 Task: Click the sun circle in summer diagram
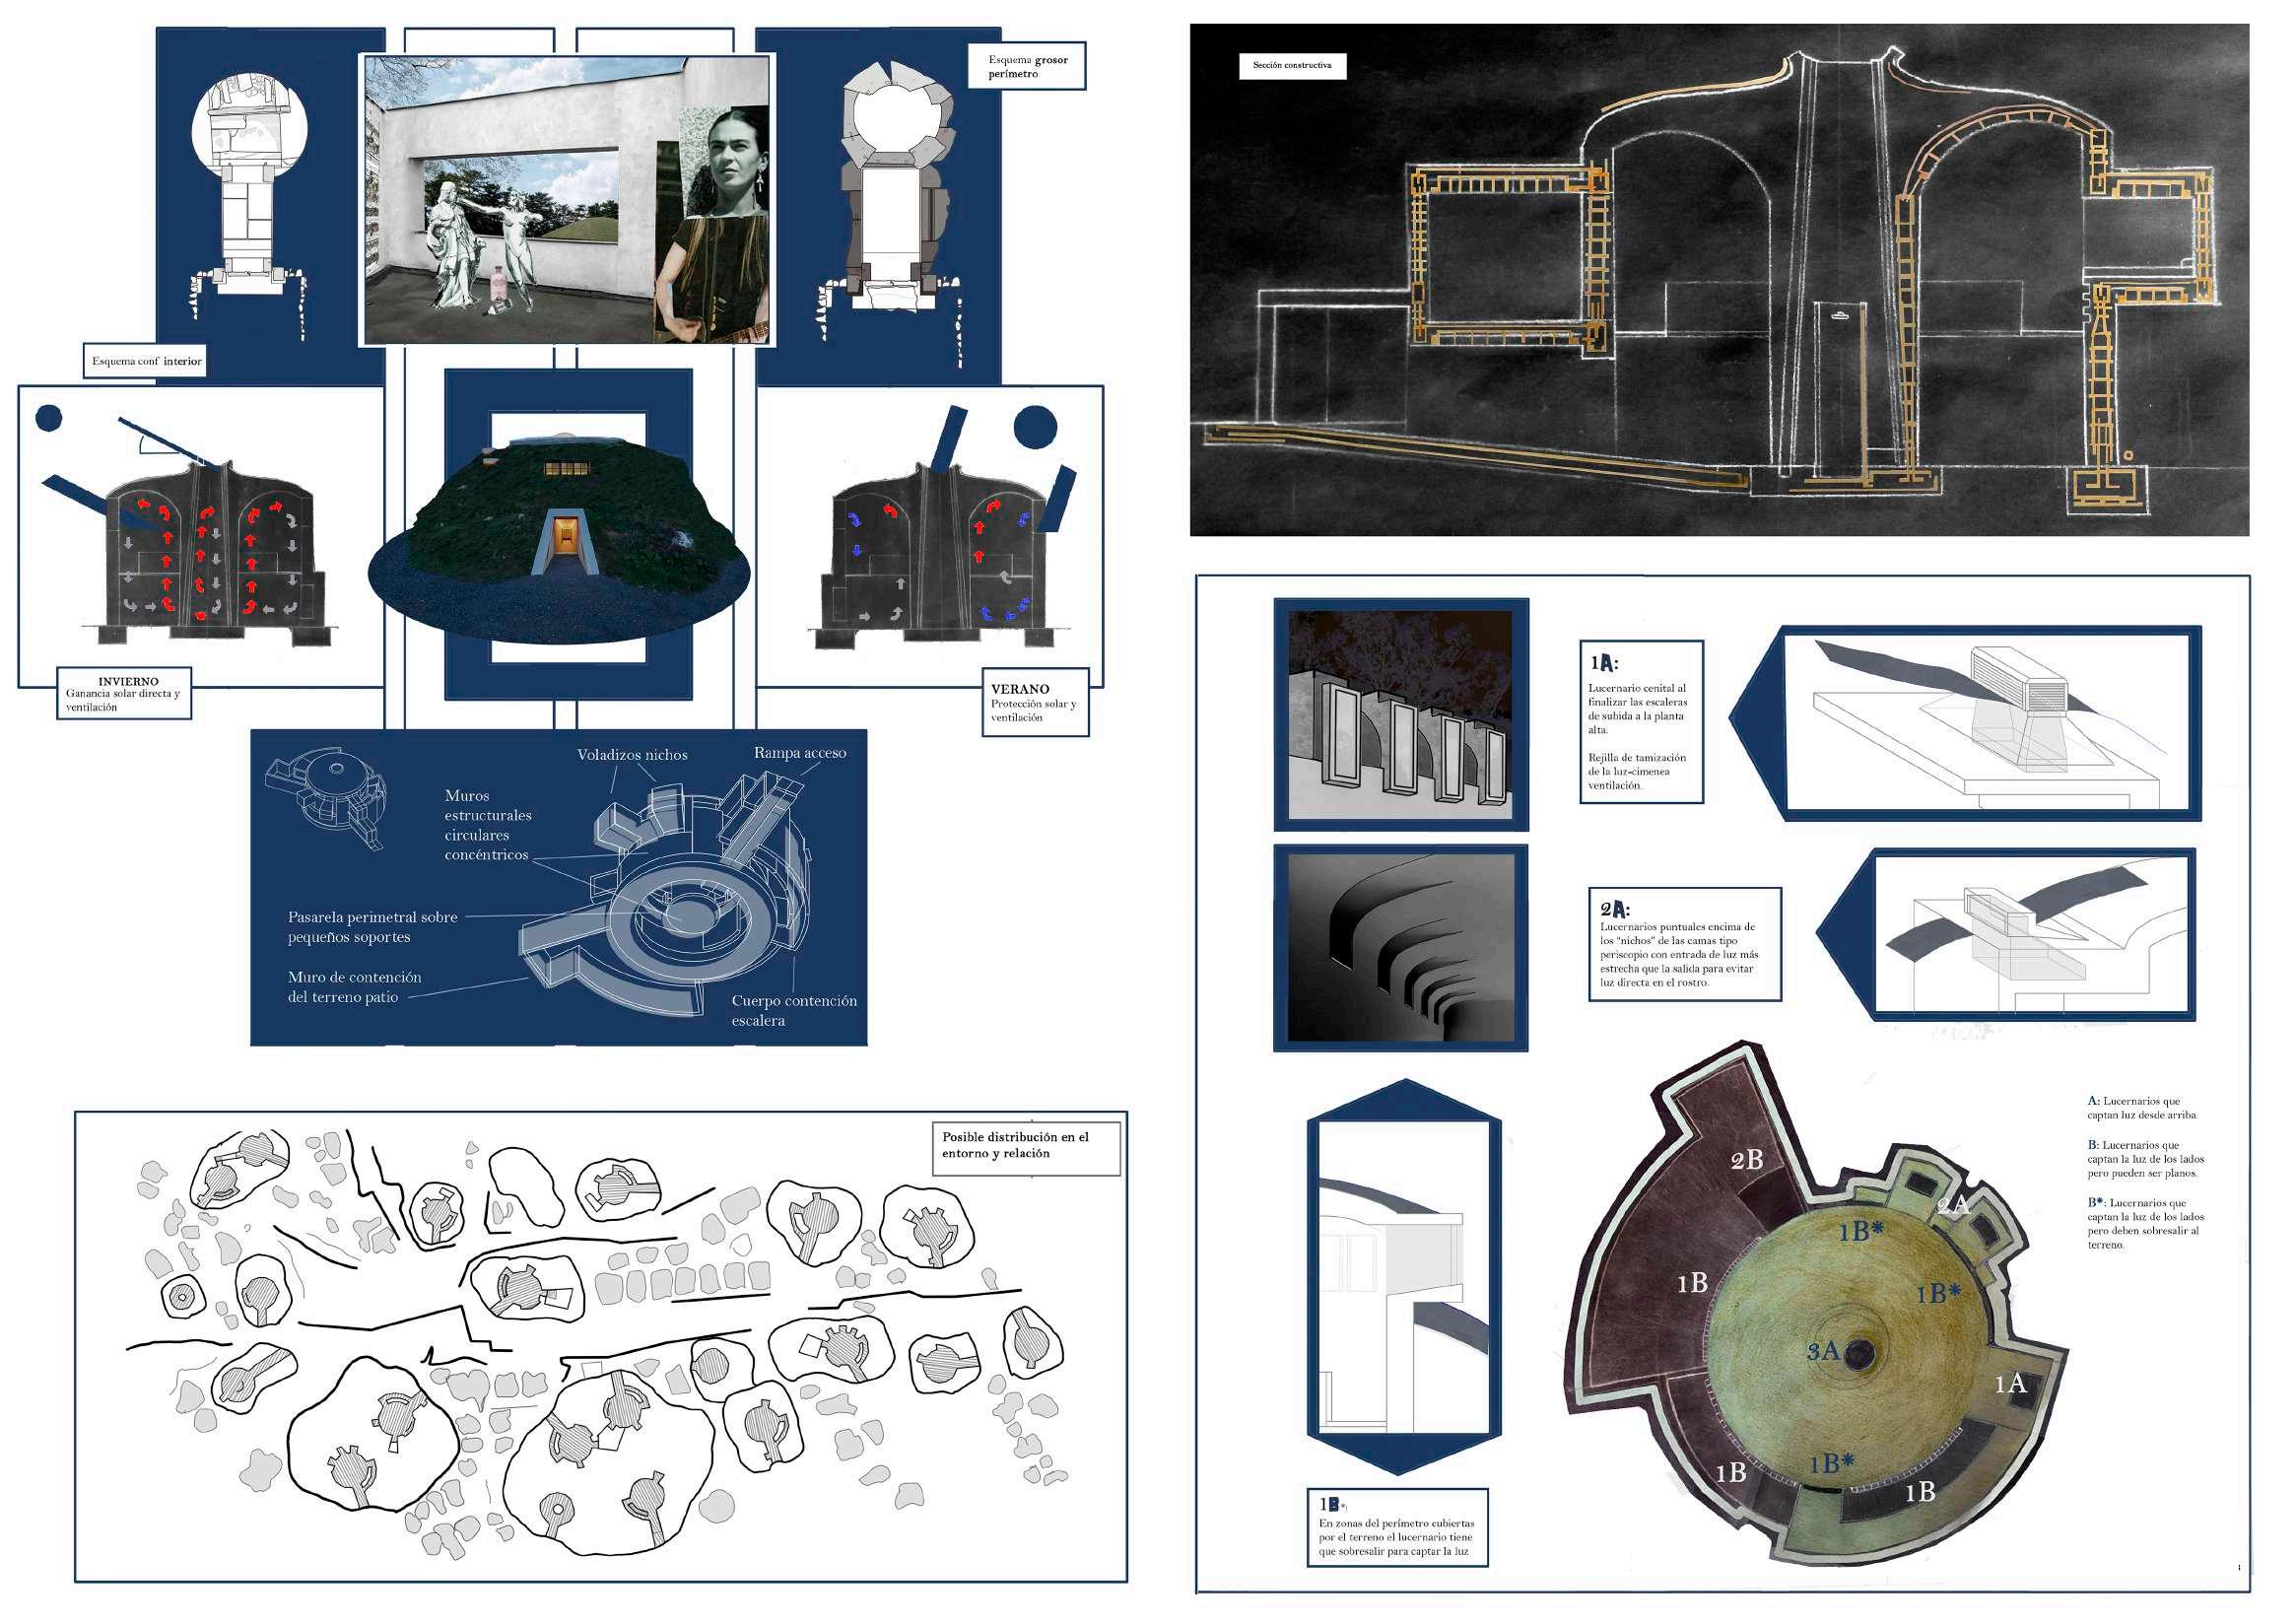coord(1035,426)
